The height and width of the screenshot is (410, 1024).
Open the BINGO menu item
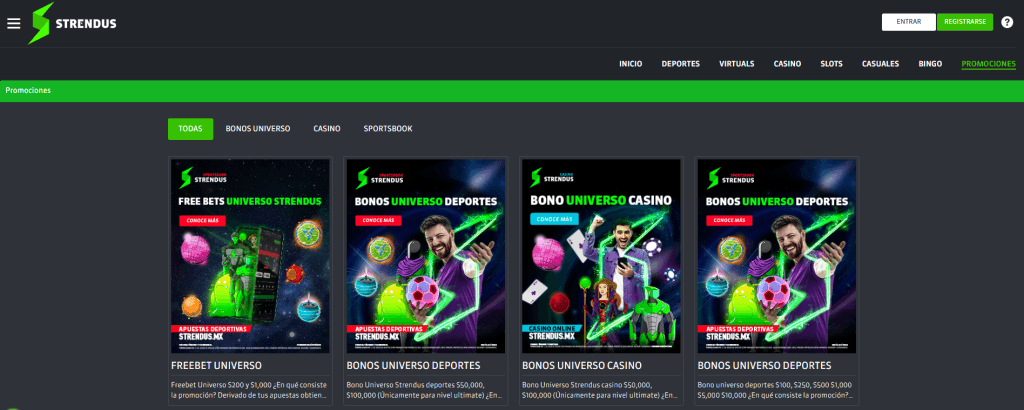(930, 64)
